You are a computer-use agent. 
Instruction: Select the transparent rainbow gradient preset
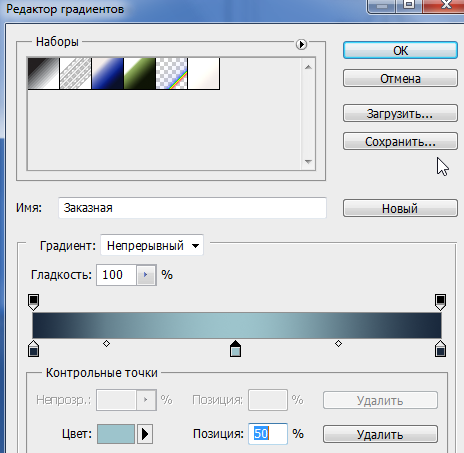[171, 73]
